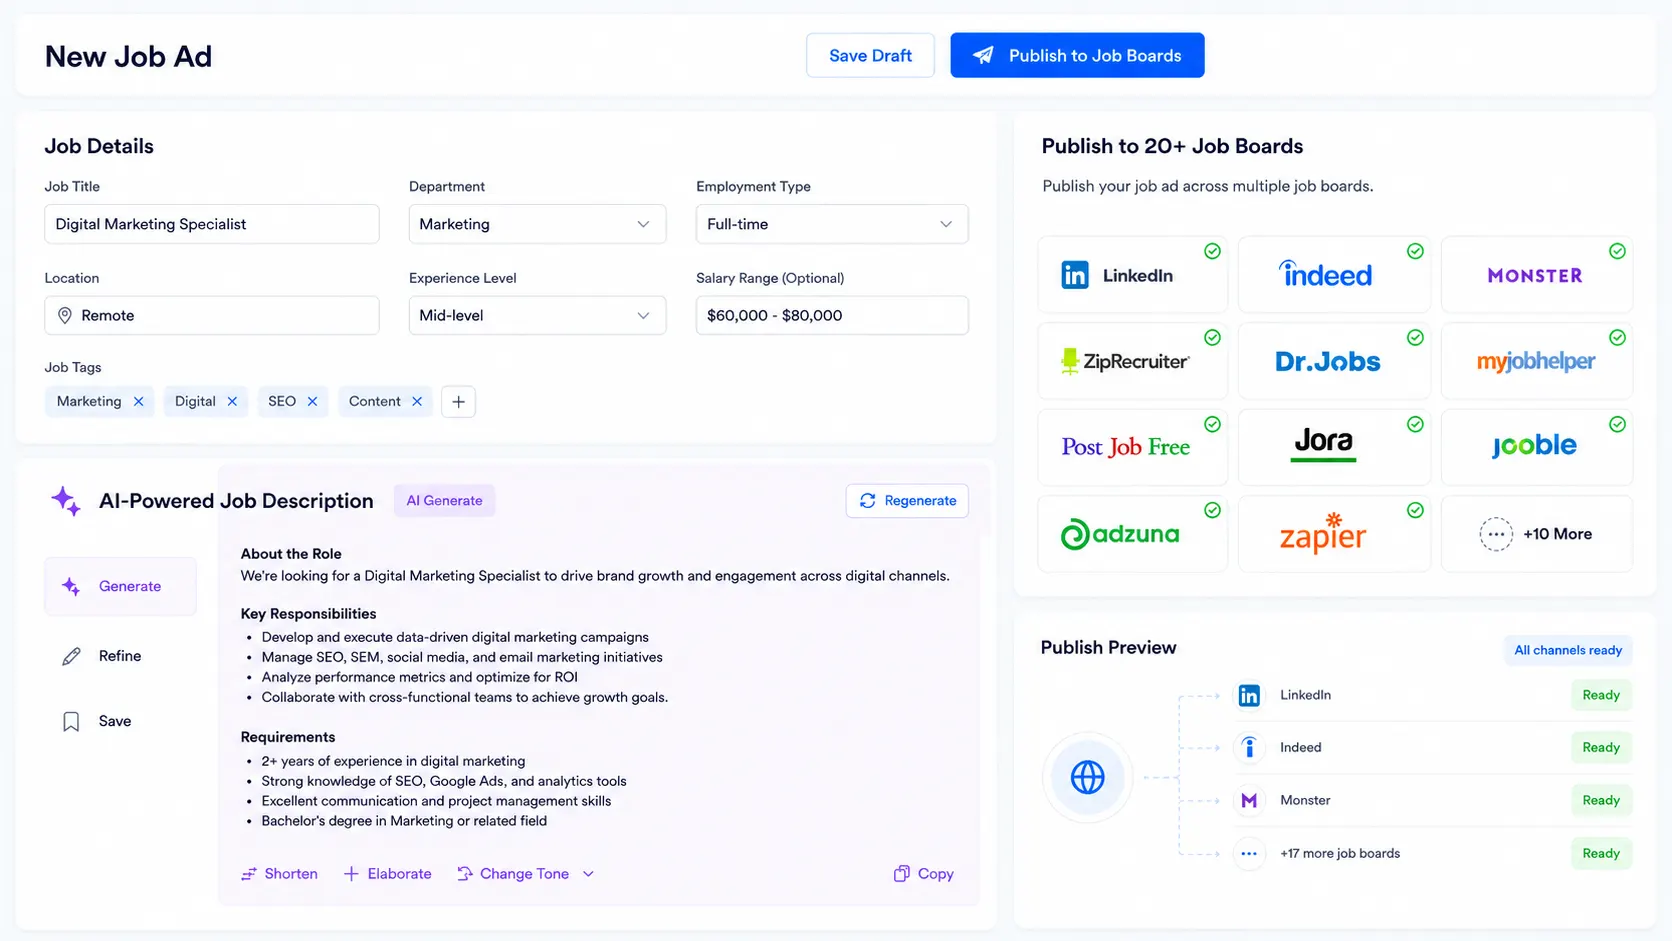Click the Copy link text
Image resolution: width=1672 pixels, height=941 pixels.
[x=936, y=874]
